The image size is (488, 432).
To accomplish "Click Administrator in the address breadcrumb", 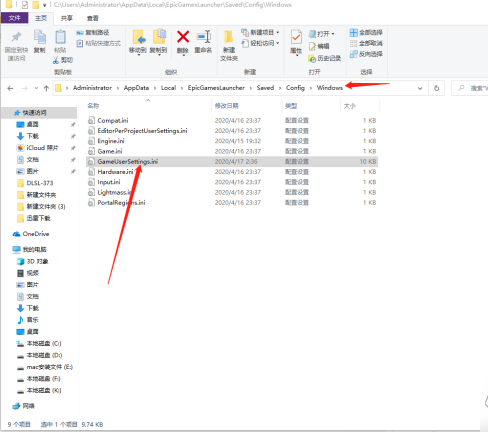I will pyautogui.click(x=92, y=88).
